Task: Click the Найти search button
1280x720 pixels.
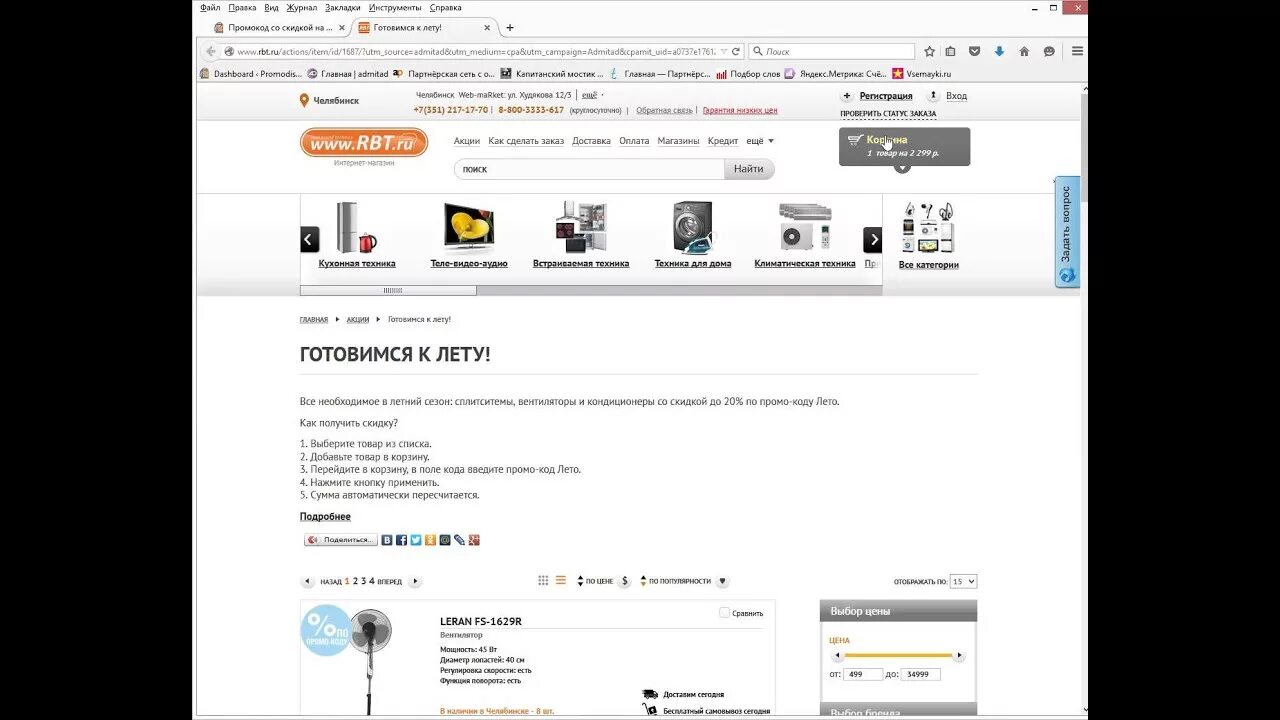Action: (748, 169)
